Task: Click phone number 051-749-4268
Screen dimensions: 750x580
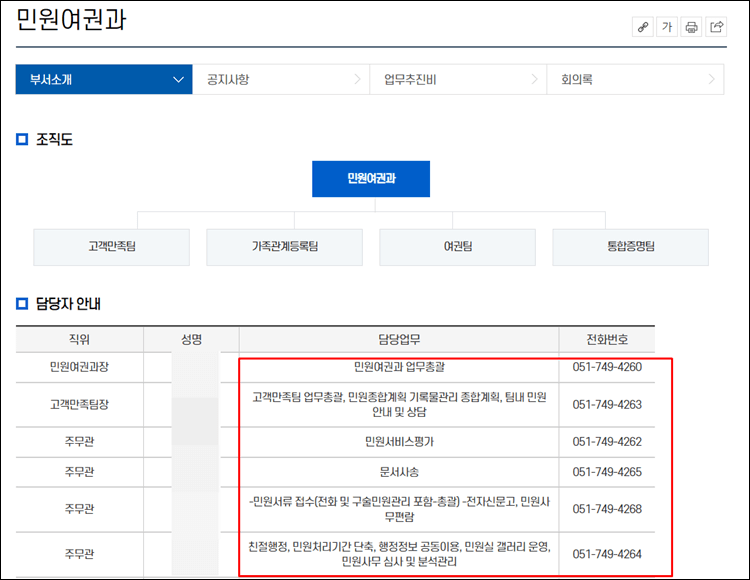Action: pos(607,509)
